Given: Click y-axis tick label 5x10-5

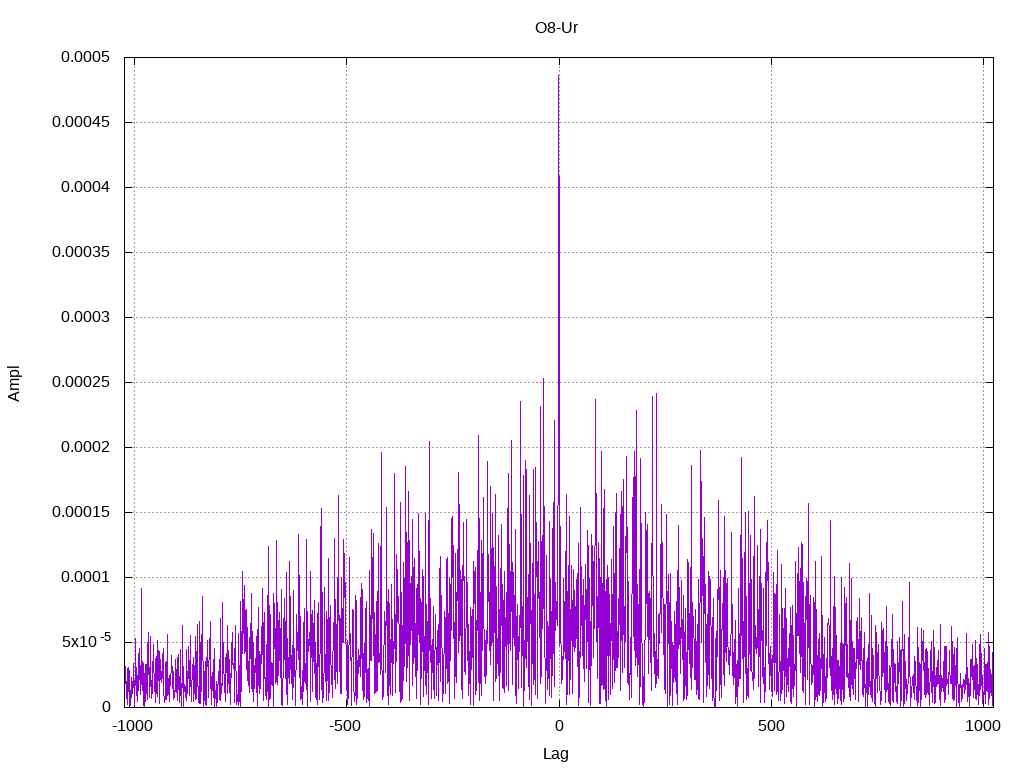Looking at the screenshot, I should coord(86,641).
